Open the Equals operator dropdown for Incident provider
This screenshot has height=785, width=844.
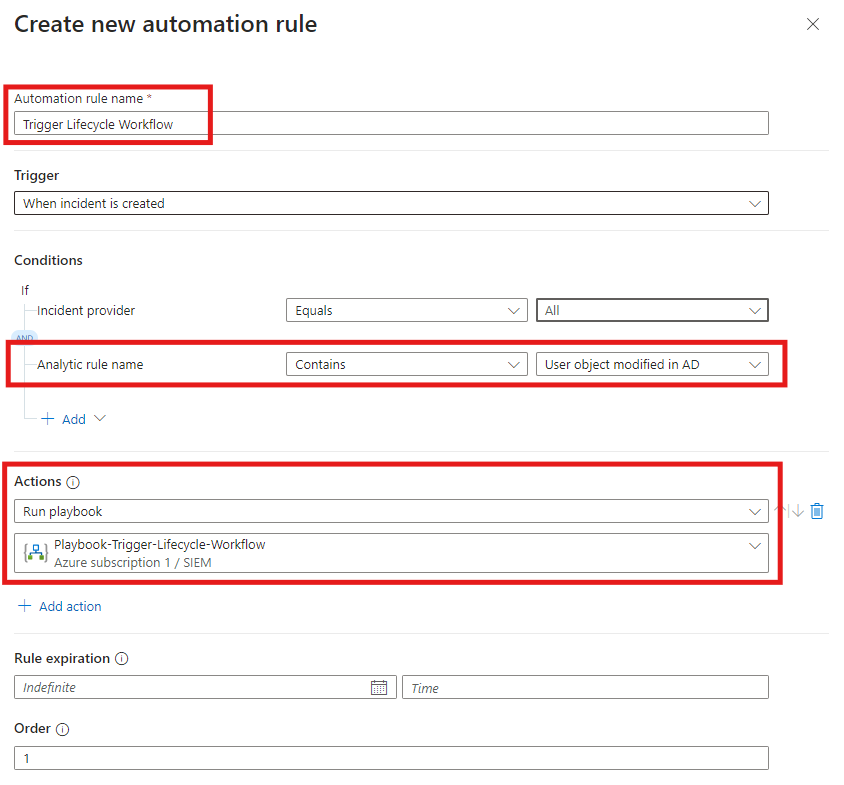pyautogui.click(x=405, y=310)
